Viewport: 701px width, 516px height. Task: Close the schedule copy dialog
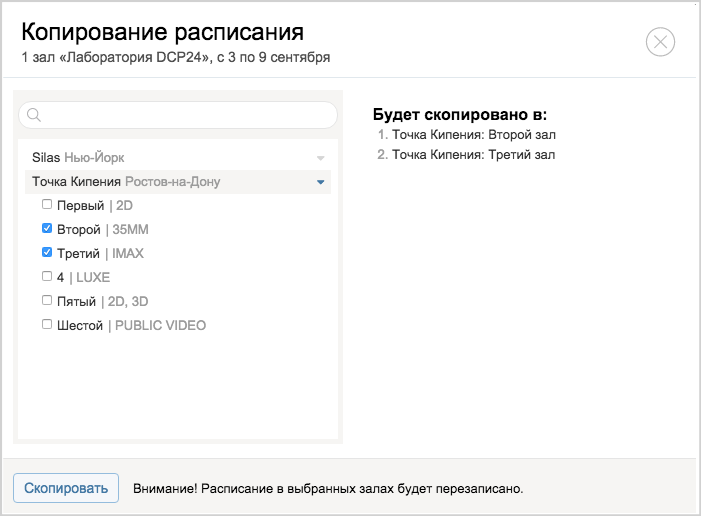660,42
